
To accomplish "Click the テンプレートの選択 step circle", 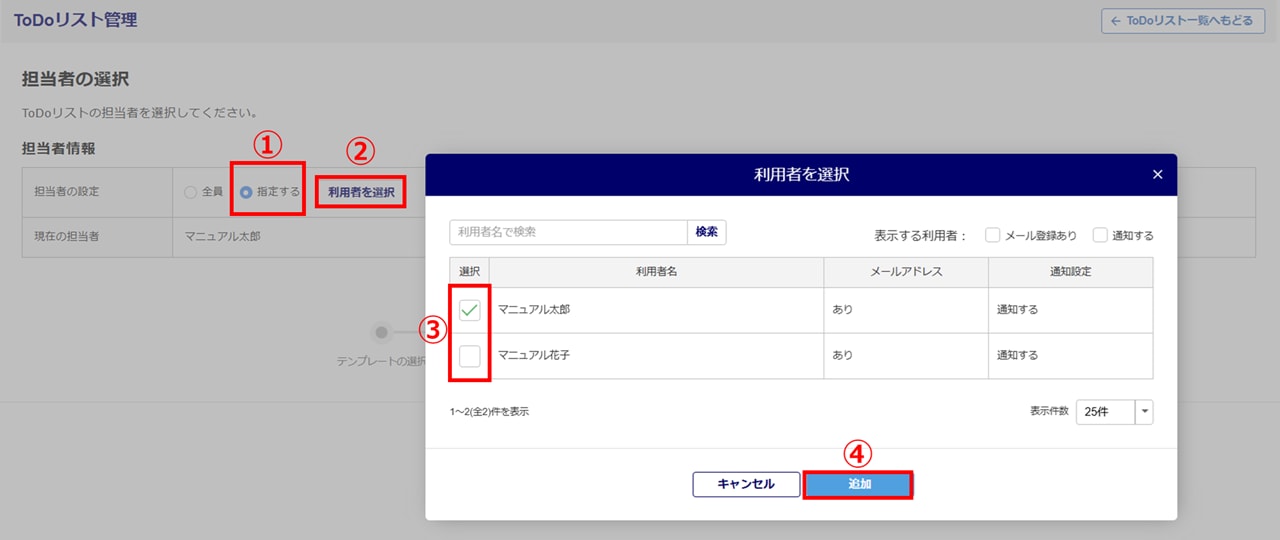I will [x=381, y=332].
